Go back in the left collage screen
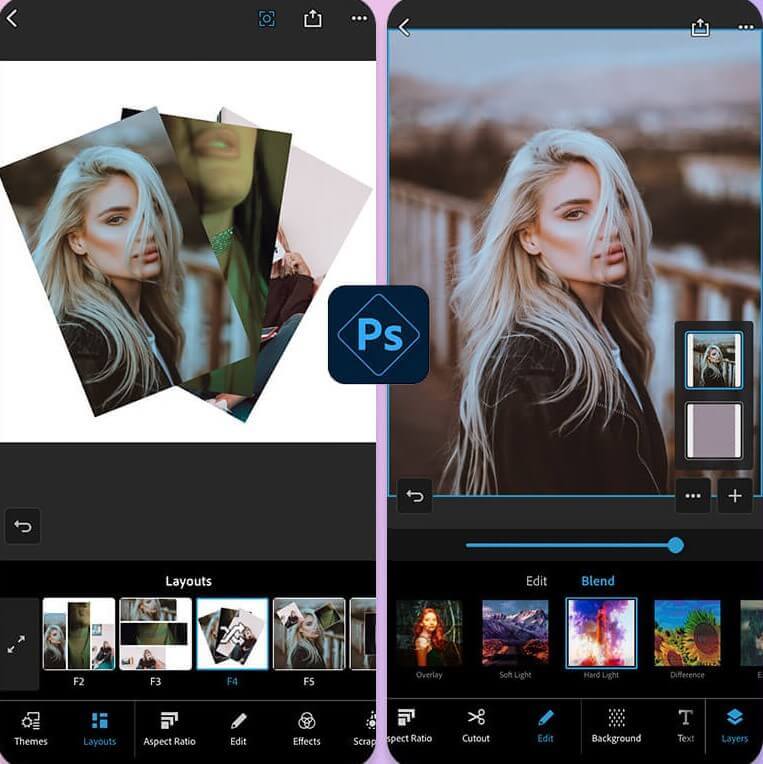Viewport: 763px width, 764px height. tap(12, 19)
